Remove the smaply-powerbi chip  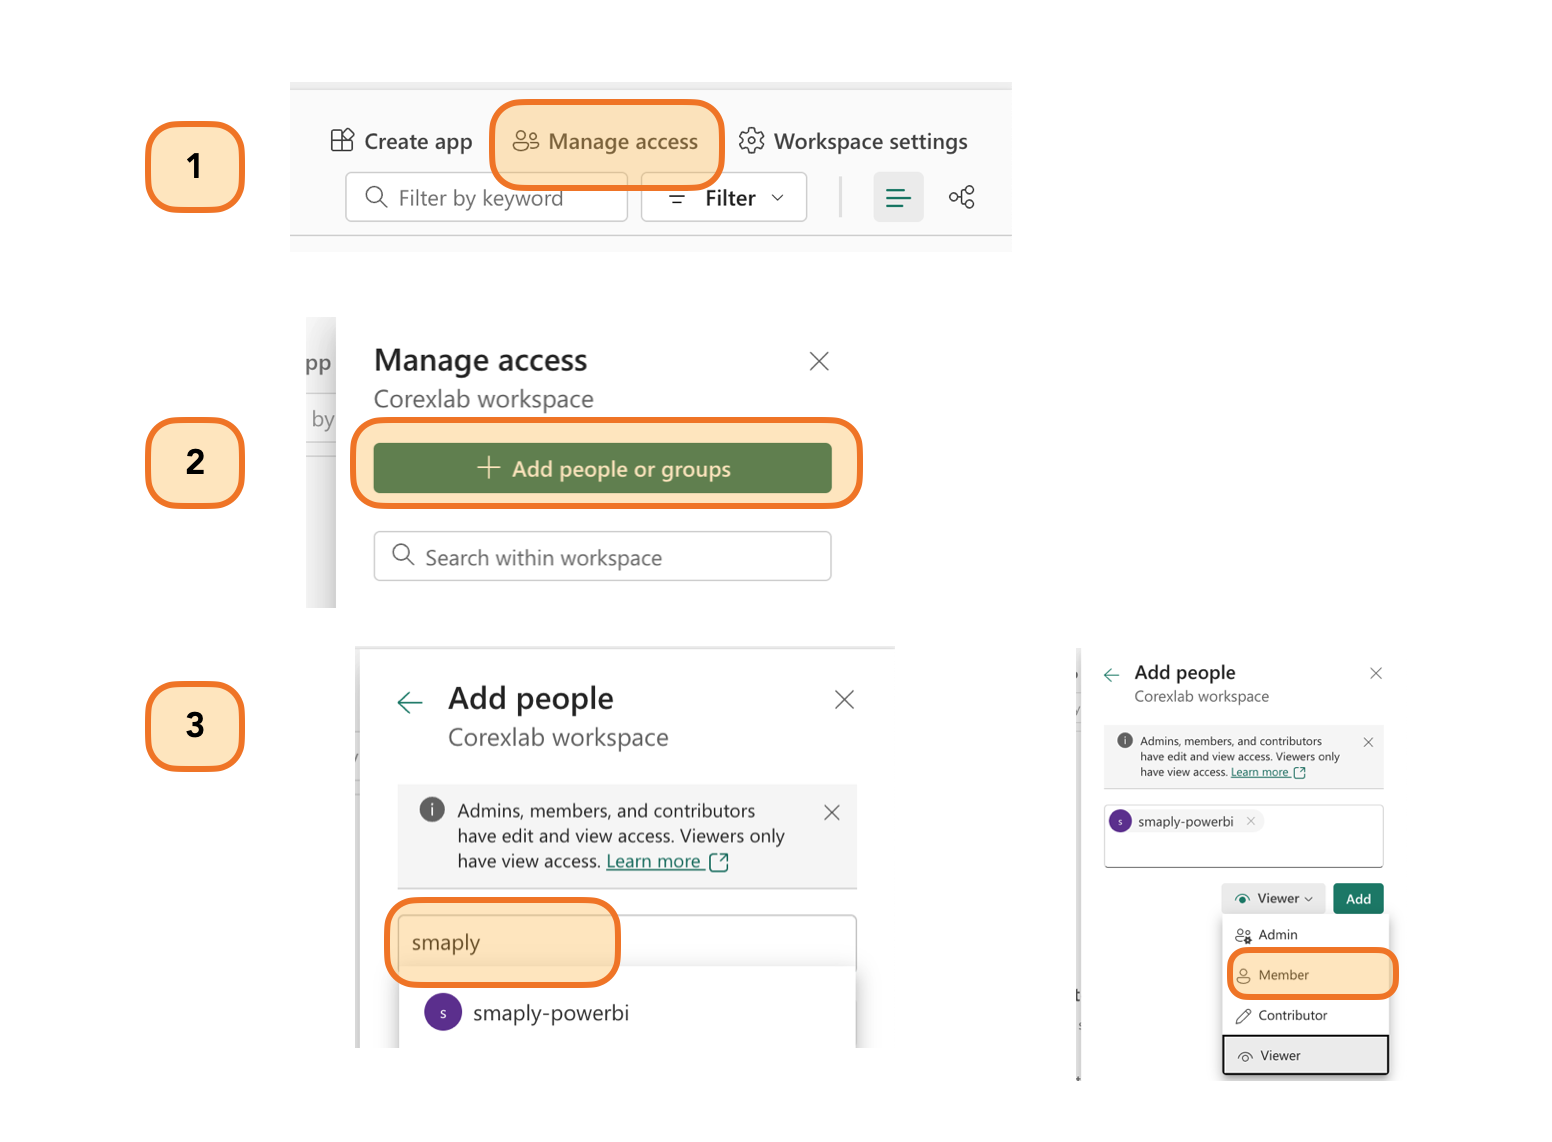[1250, 821]
